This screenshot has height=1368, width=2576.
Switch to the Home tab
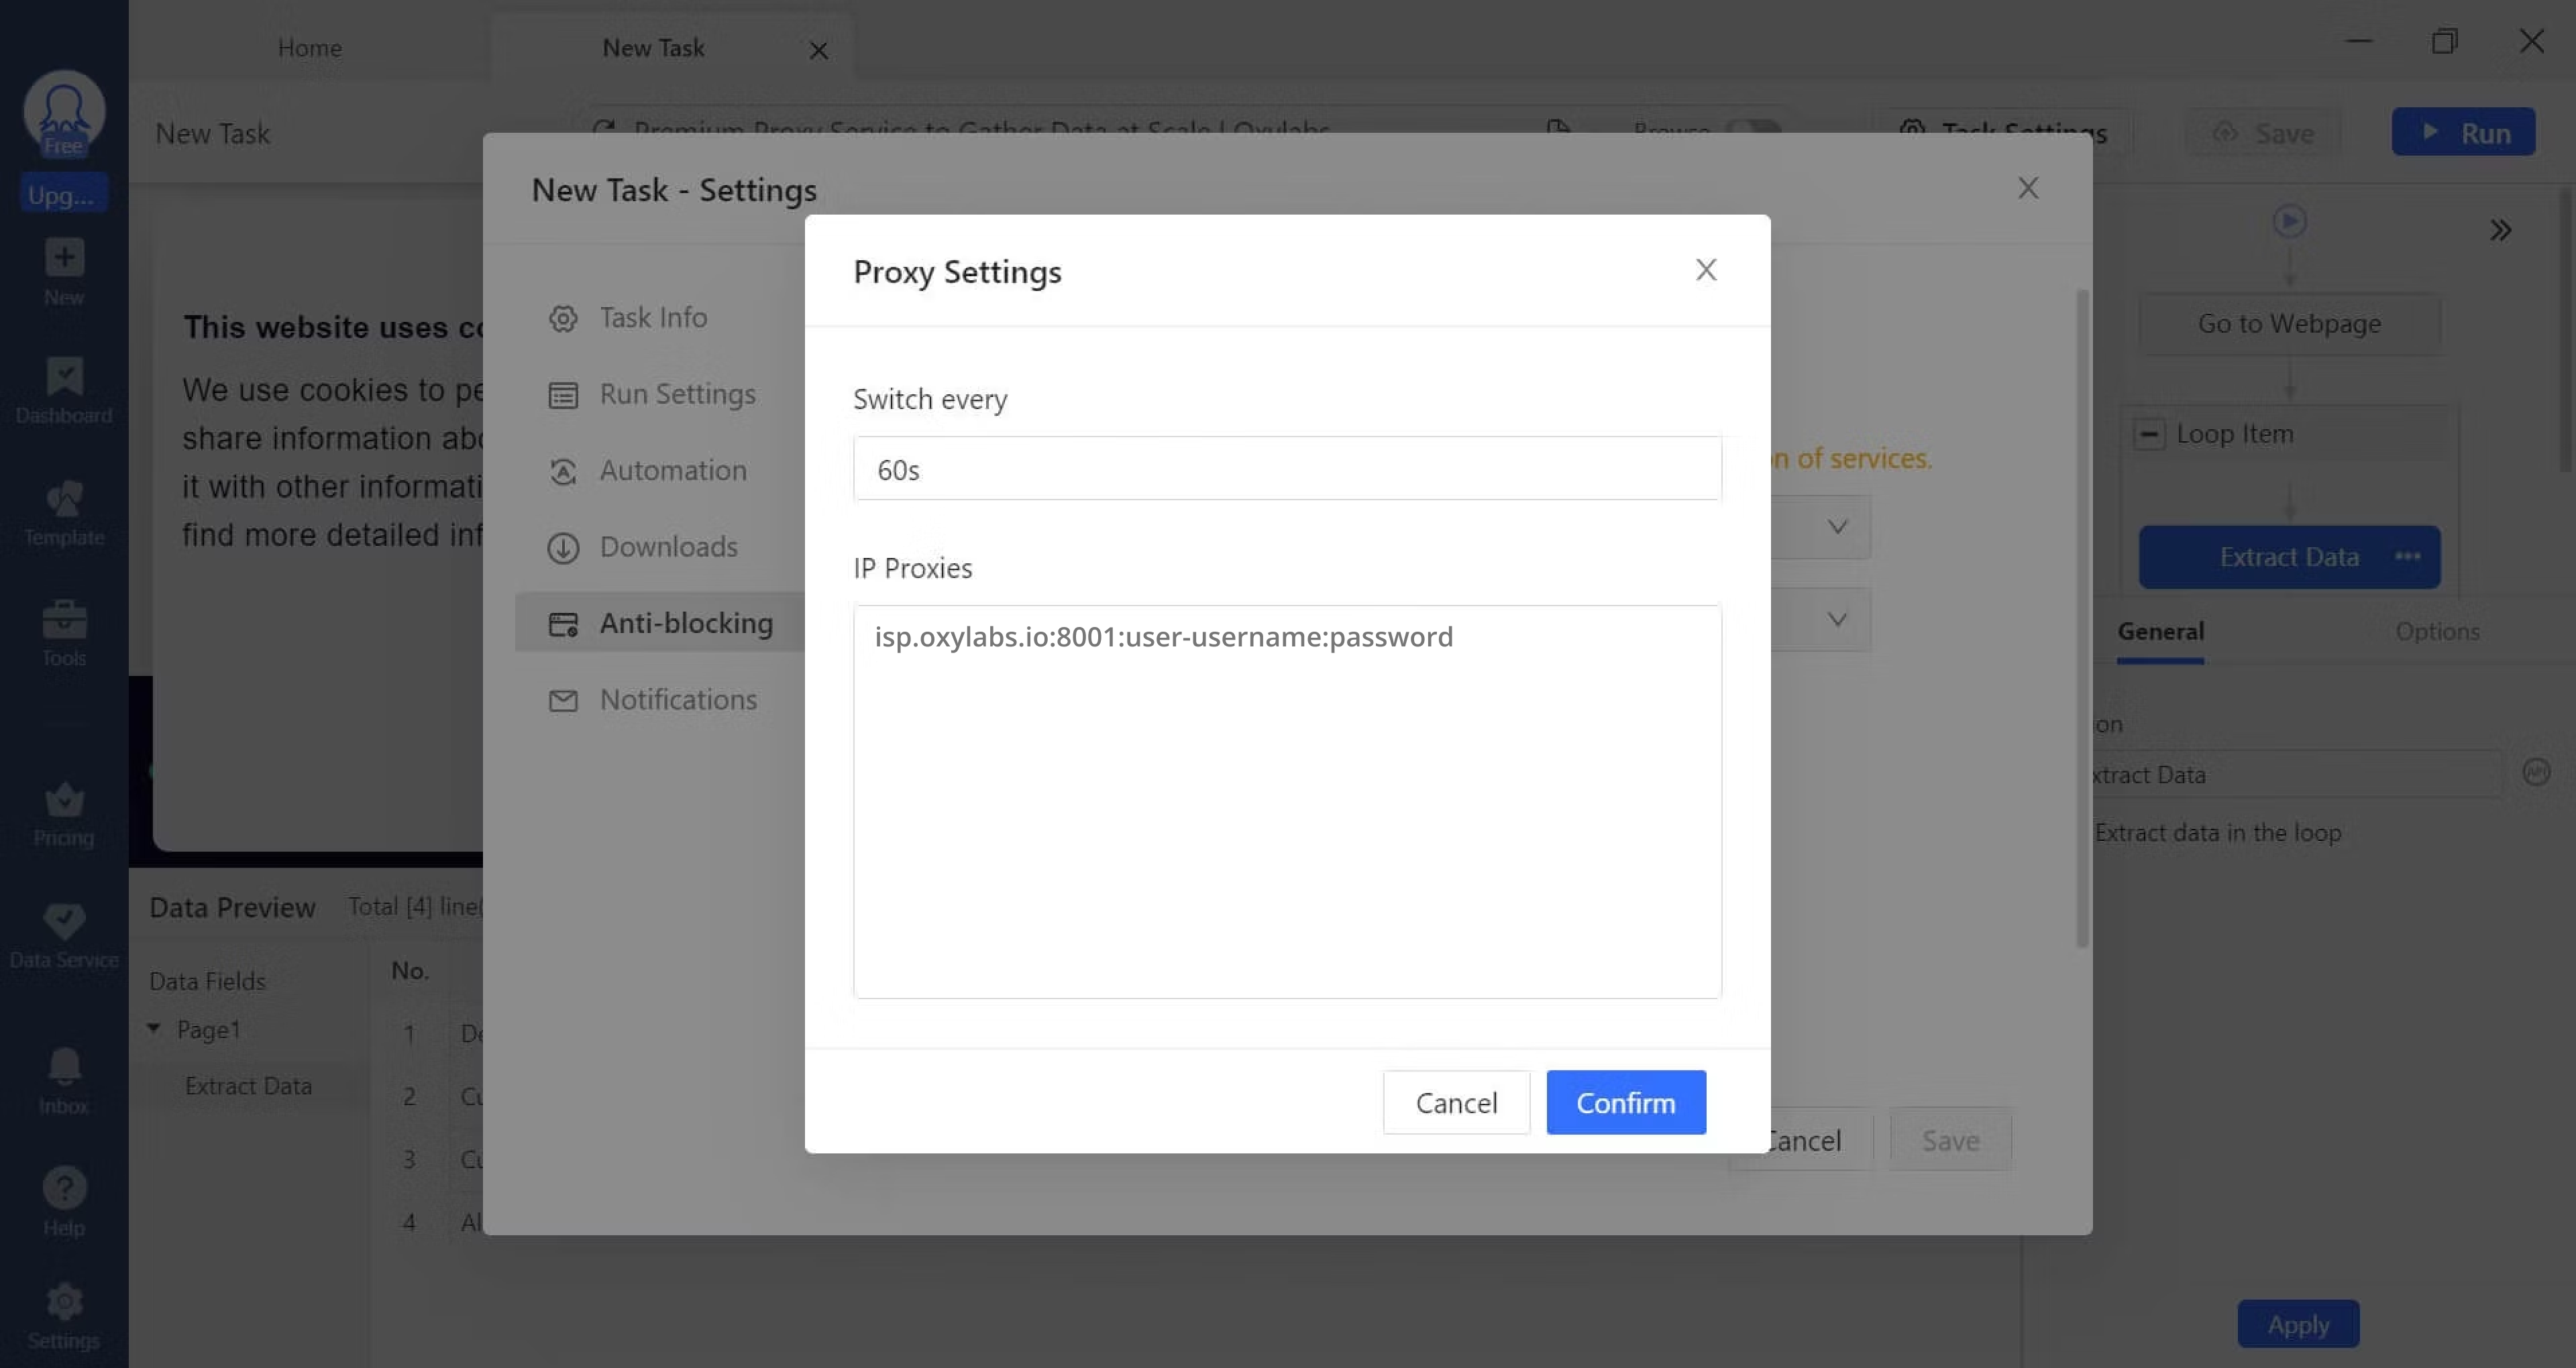309,48
